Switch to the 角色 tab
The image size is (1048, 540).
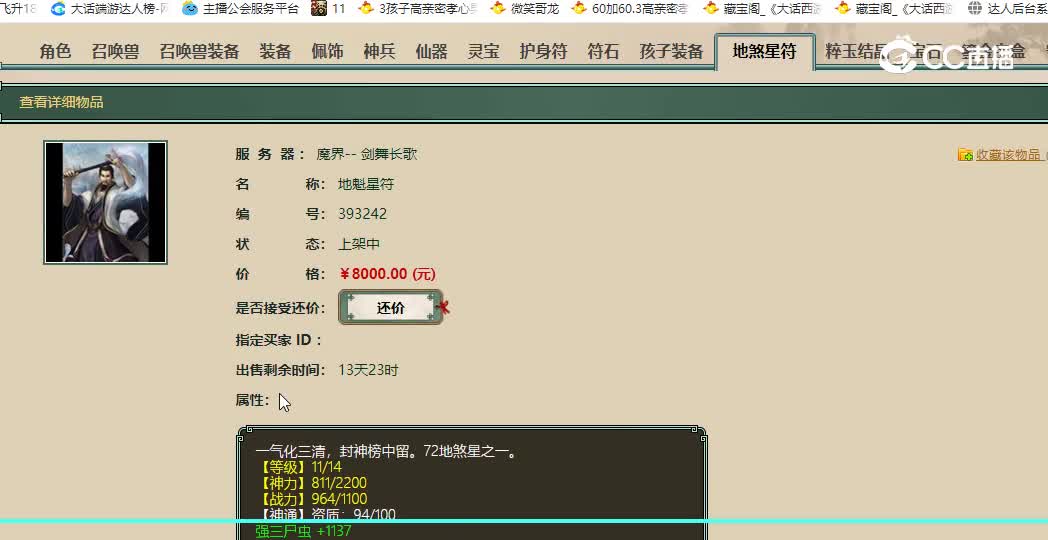click(x=55, y=51)
